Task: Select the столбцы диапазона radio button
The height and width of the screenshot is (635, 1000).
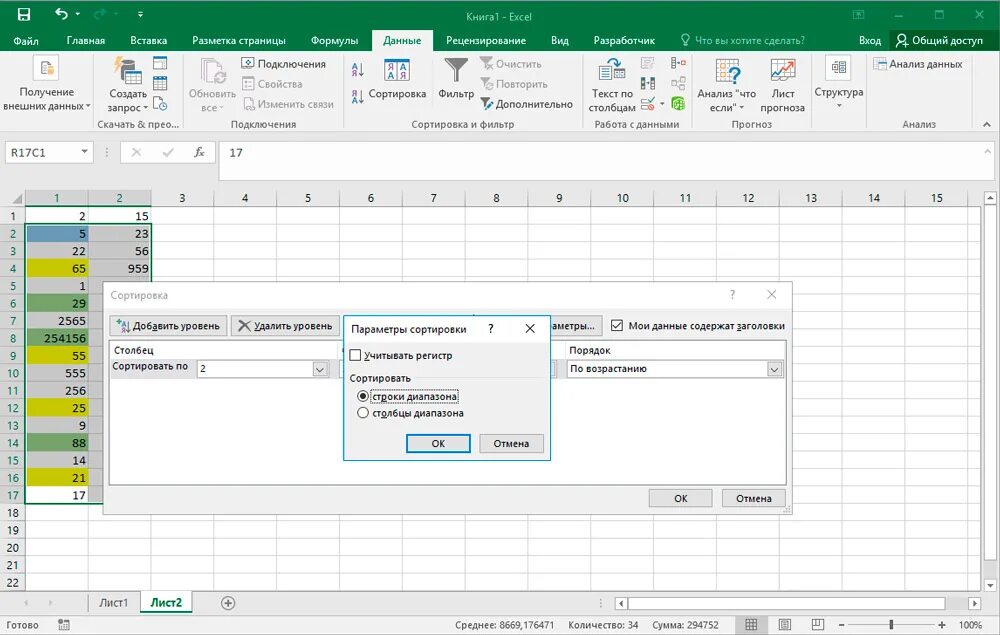Action: (363, 413)
